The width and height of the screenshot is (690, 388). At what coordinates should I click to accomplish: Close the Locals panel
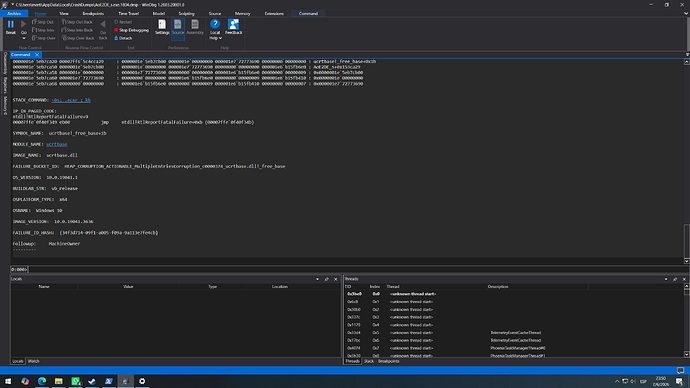click(336, 279)
